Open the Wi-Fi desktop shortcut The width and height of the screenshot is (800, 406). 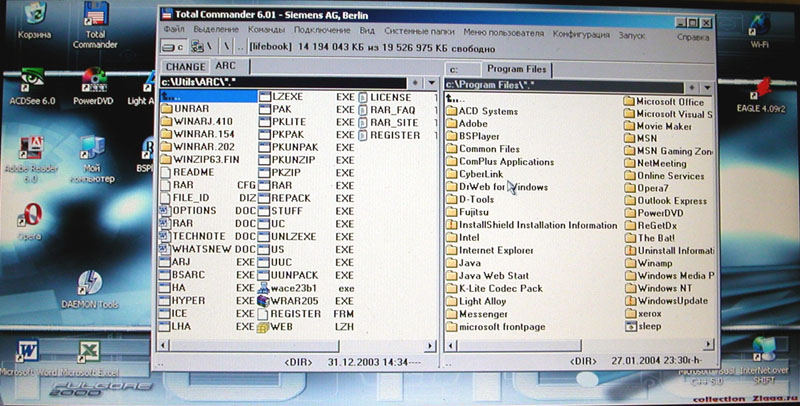pos(759,31)
